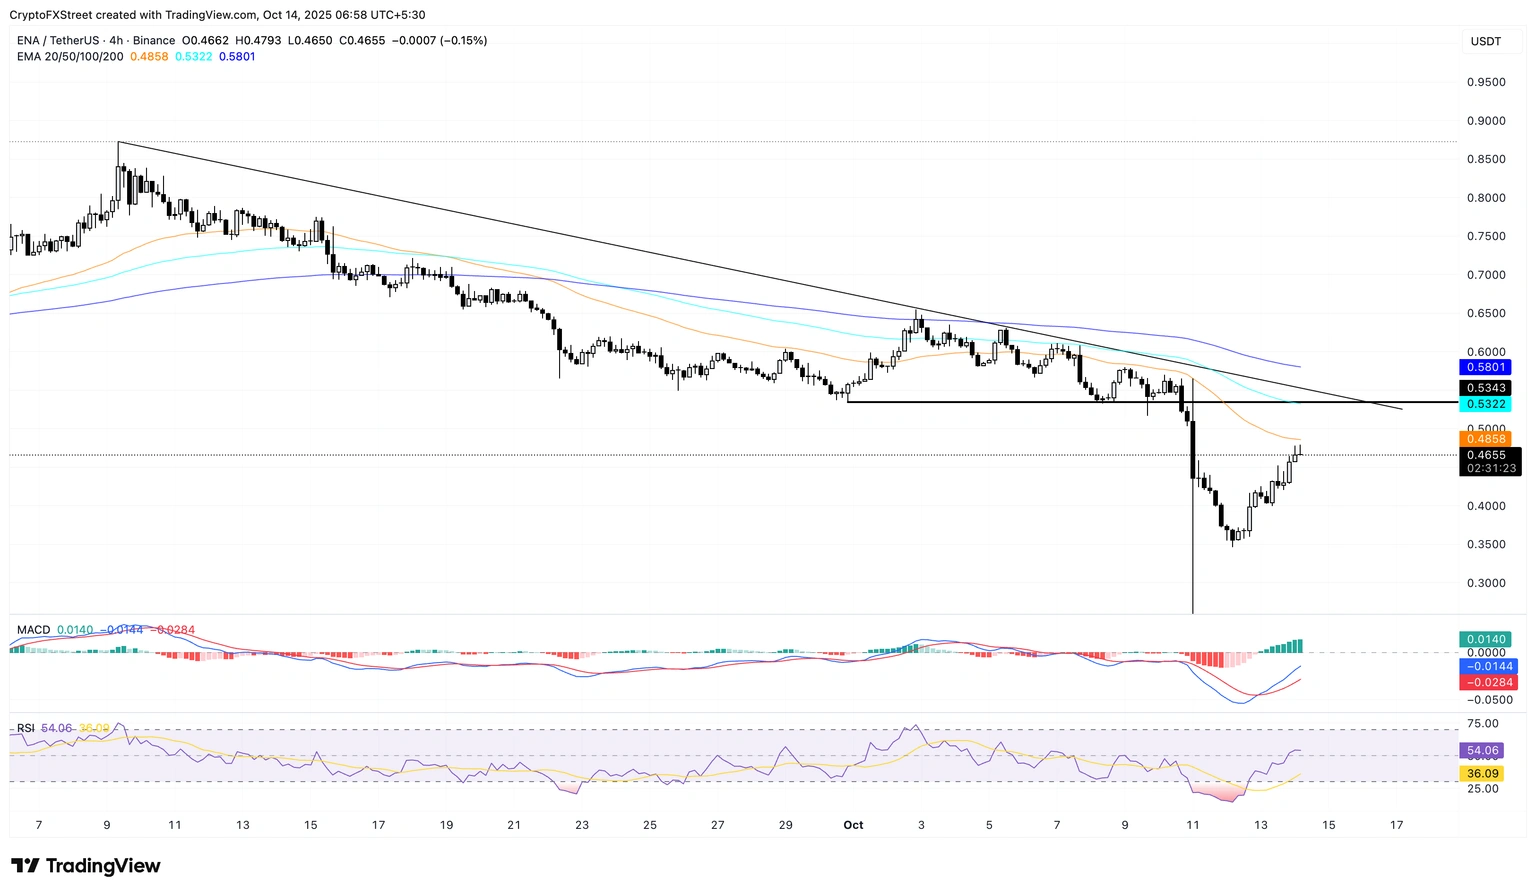
Task: Click the yellow RSI tag 36.09
Action: (1482, 773)
